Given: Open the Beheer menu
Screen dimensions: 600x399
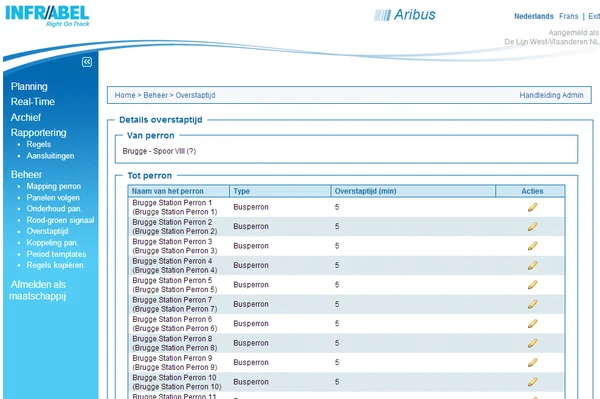Looking at the screenshot, I should (26, 174).
